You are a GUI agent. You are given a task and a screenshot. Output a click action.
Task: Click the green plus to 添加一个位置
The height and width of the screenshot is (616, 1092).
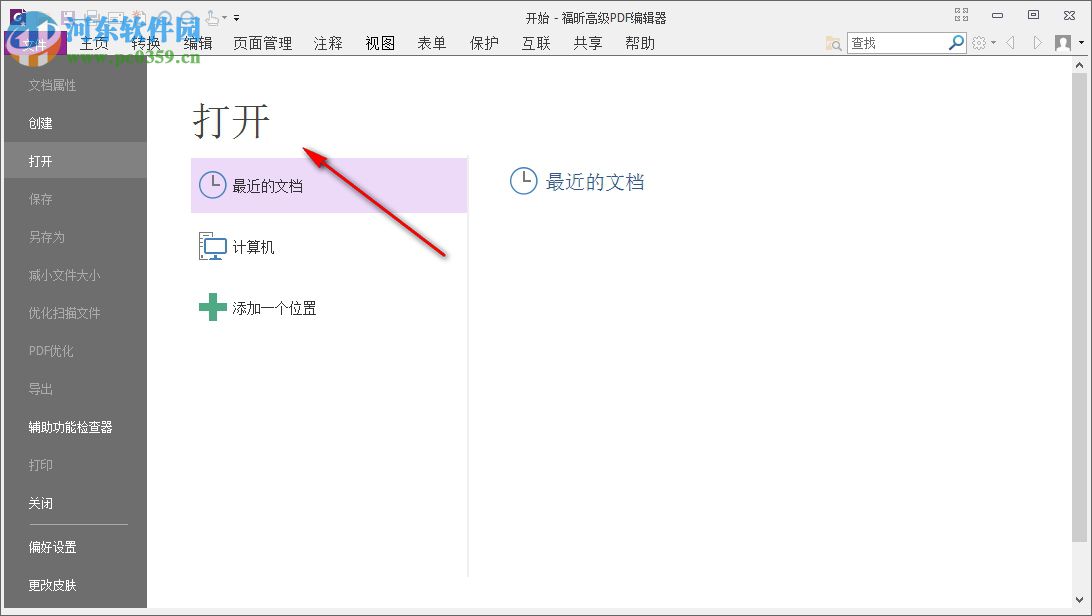point(212,307)
